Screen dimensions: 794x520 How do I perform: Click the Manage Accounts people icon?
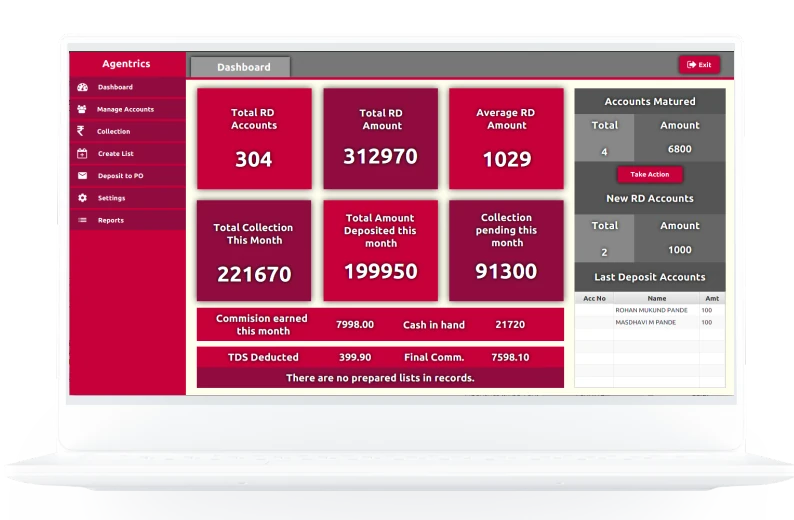point(82,109)
